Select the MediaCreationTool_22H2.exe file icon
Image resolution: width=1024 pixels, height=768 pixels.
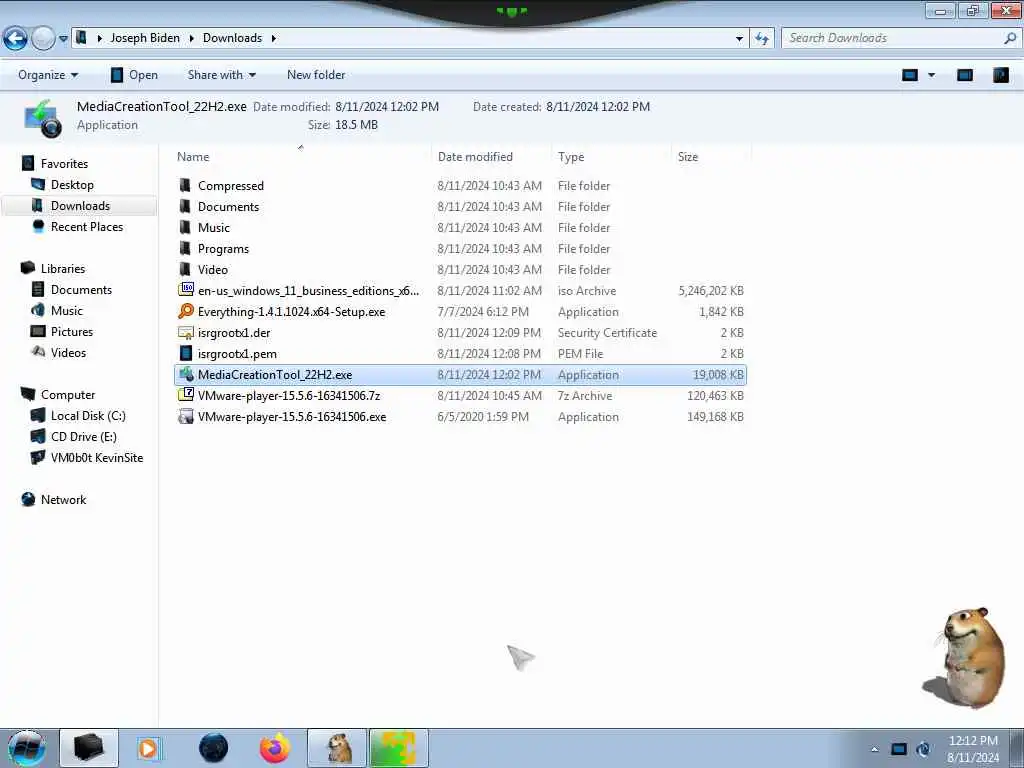[x=185, y=374]
